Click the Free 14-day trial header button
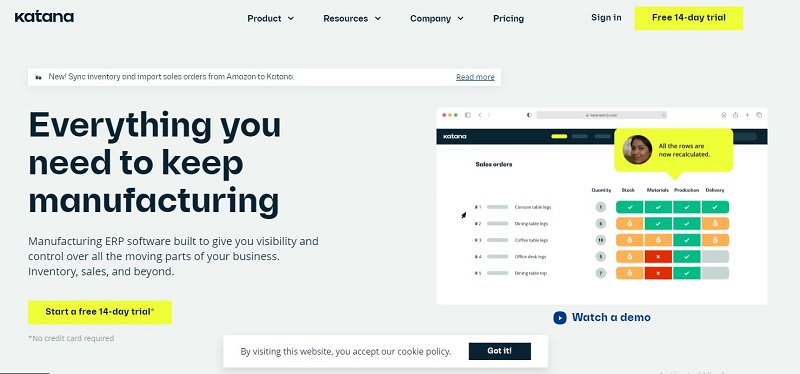This screenshot has width=800, height=374. point(689,18)
